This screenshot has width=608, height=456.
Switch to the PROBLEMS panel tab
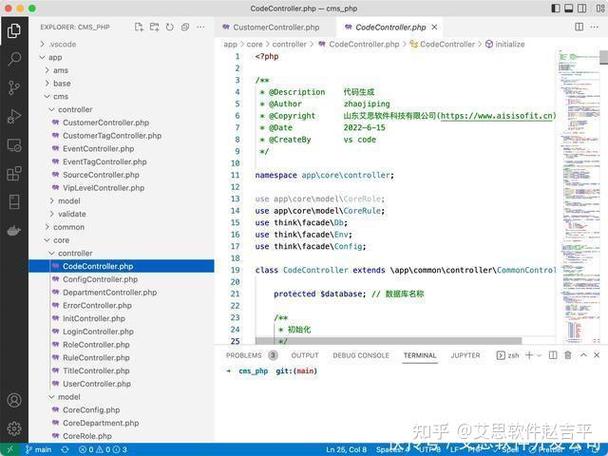click(x=244, y=355)
